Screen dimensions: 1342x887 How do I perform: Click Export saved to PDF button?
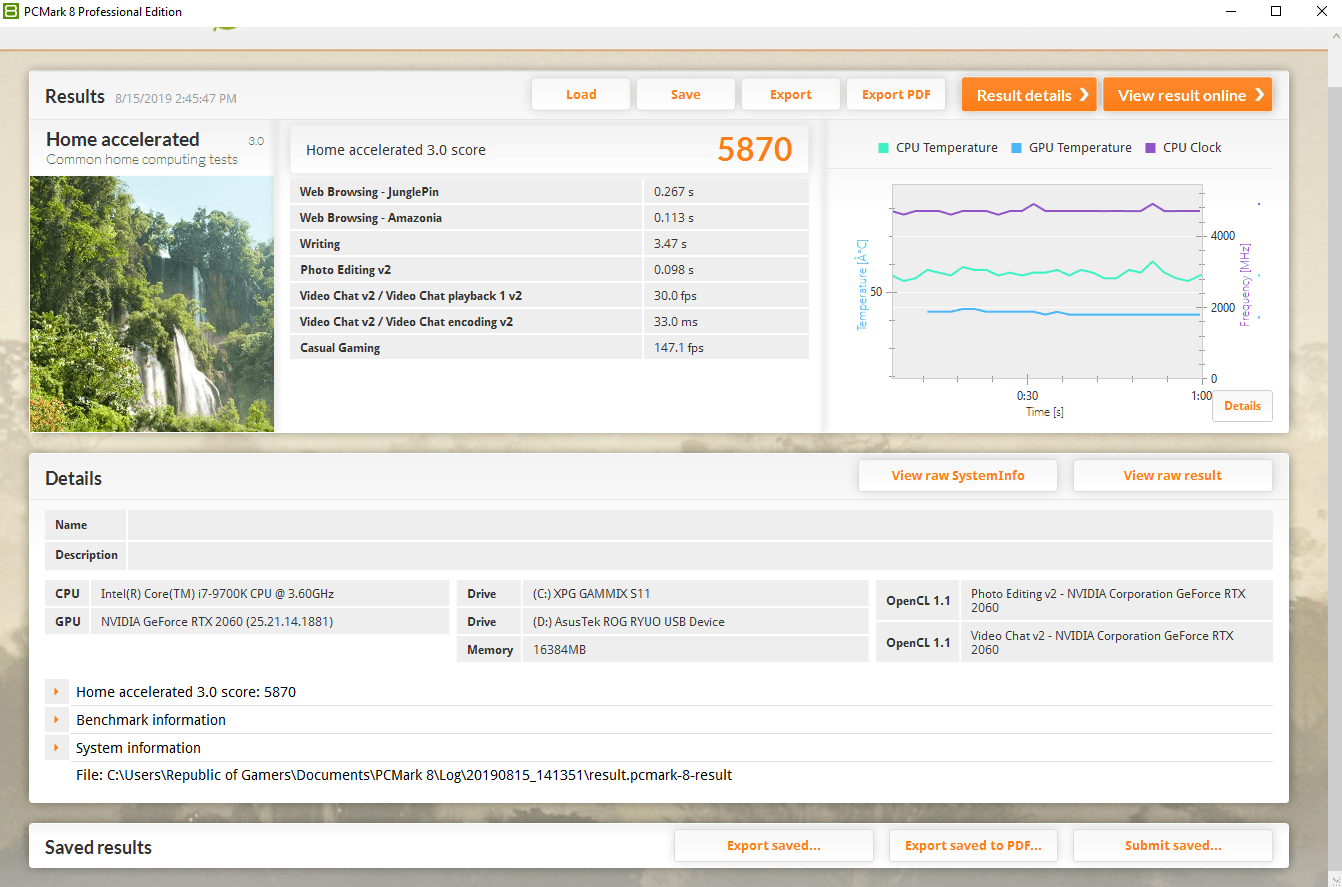coord(973,846)
